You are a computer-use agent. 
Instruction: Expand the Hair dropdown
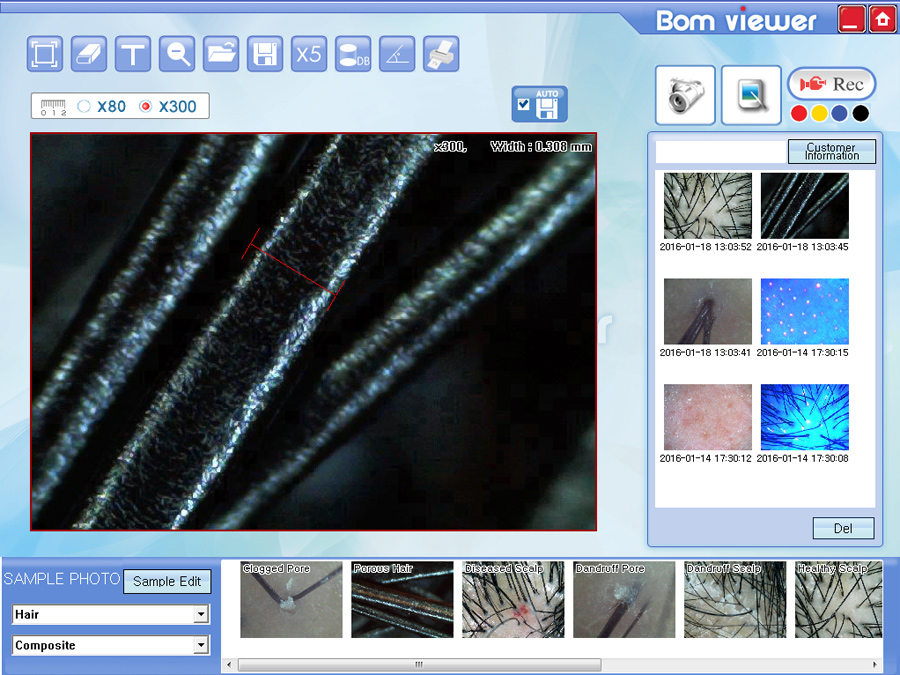tap(201, 614)
